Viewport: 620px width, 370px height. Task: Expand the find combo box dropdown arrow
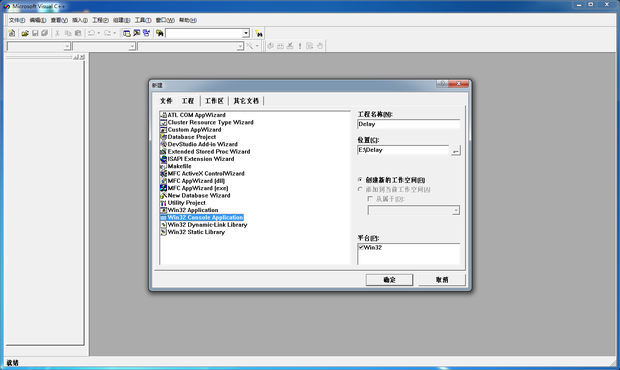click(246, 33)
